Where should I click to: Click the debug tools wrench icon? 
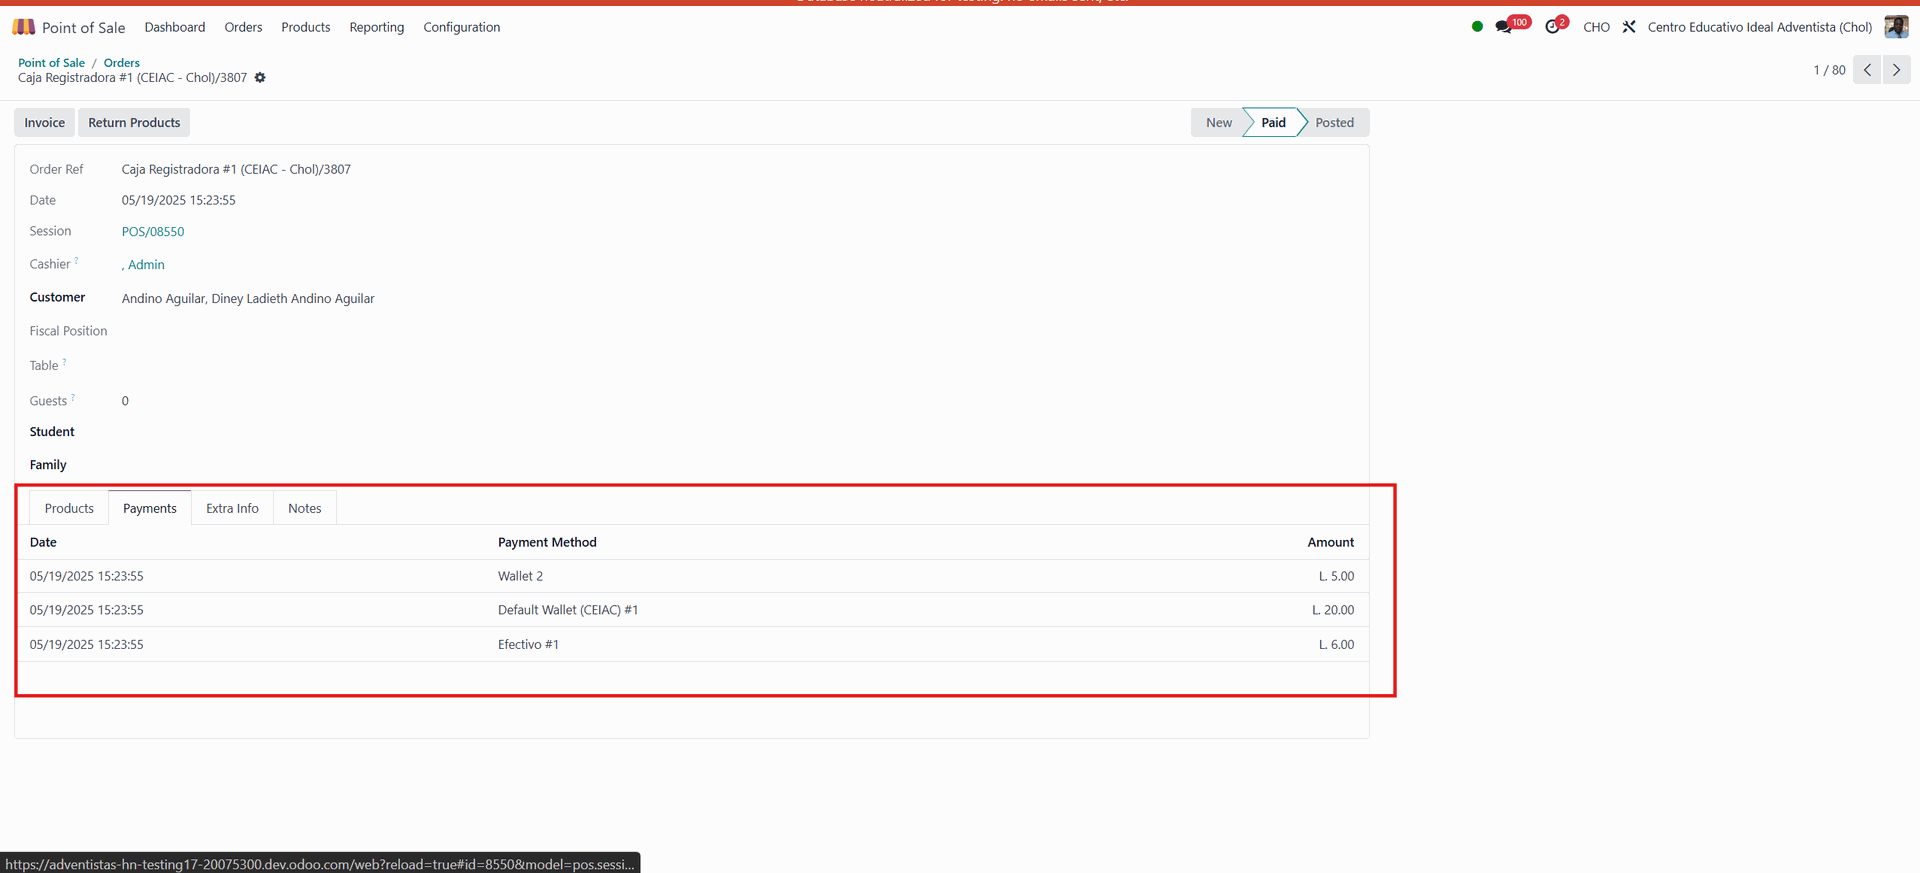point(1629,27)
